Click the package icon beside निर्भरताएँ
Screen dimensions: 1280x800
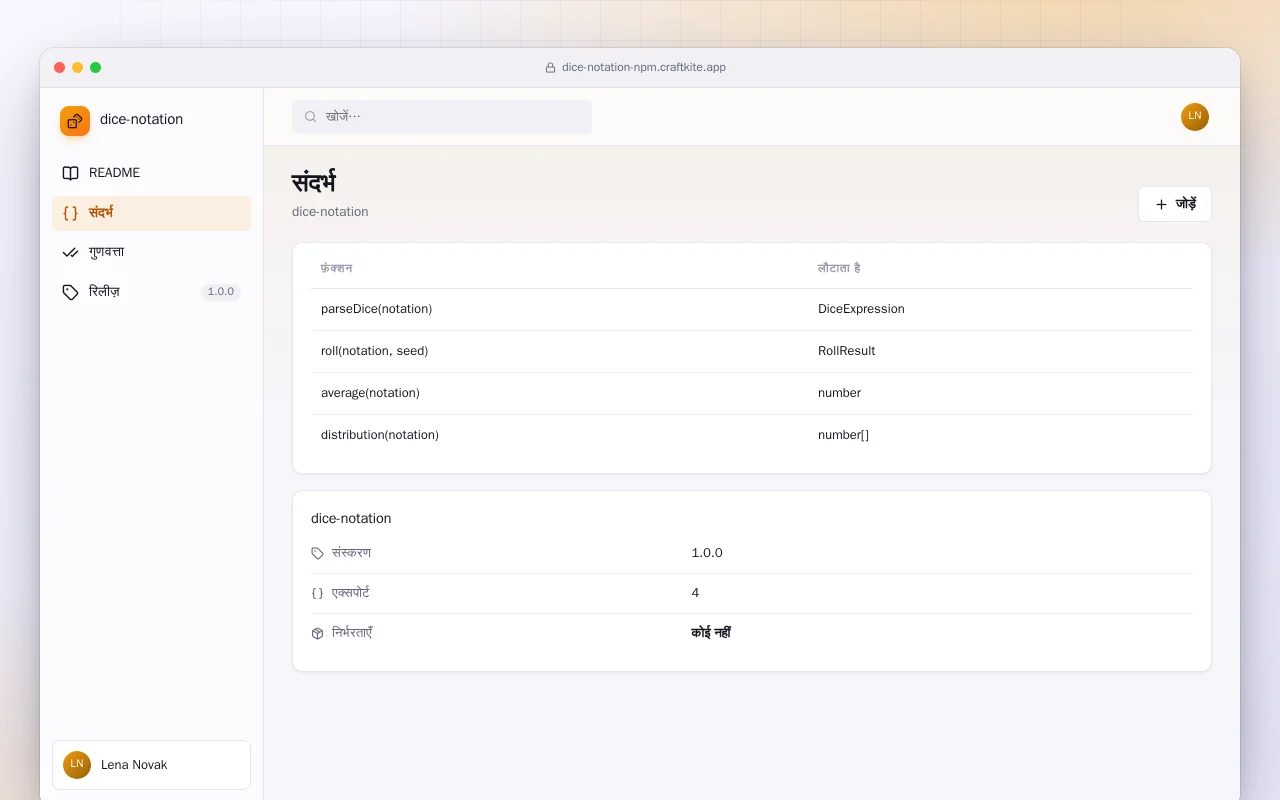318,633
